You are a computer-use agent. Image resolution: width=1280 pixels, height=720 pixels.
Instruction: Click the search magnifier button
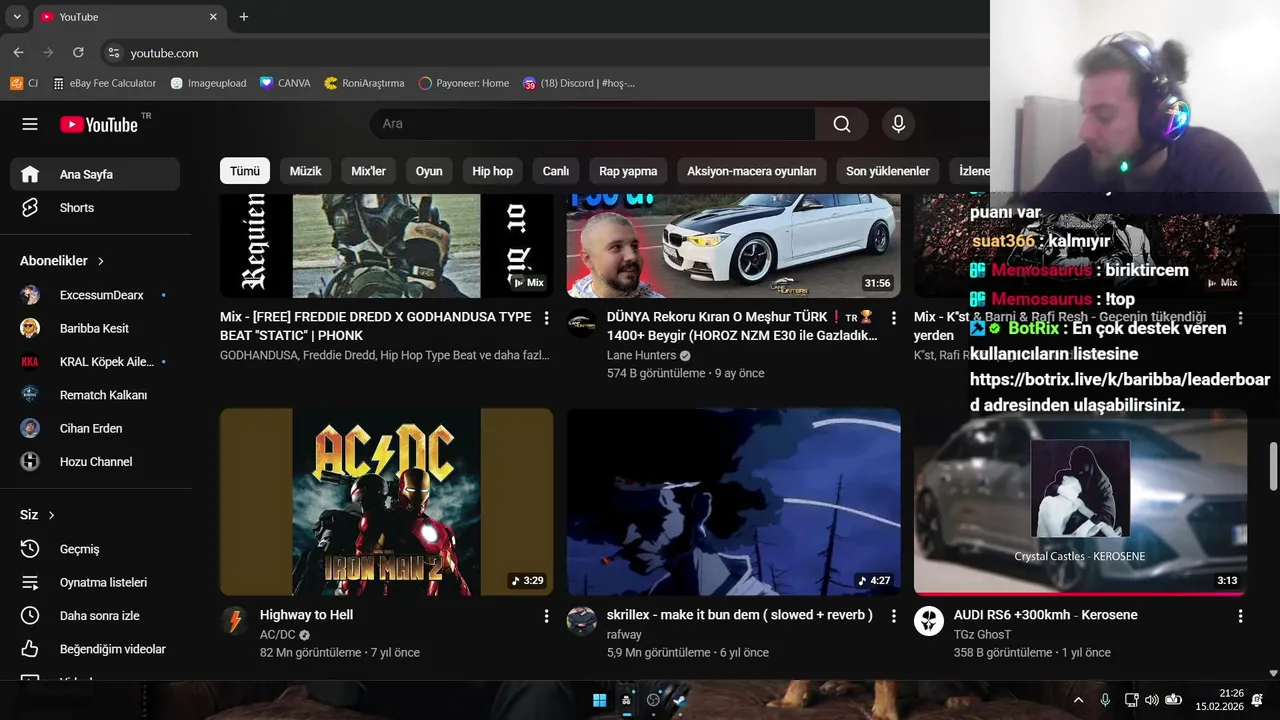[842, 124]
